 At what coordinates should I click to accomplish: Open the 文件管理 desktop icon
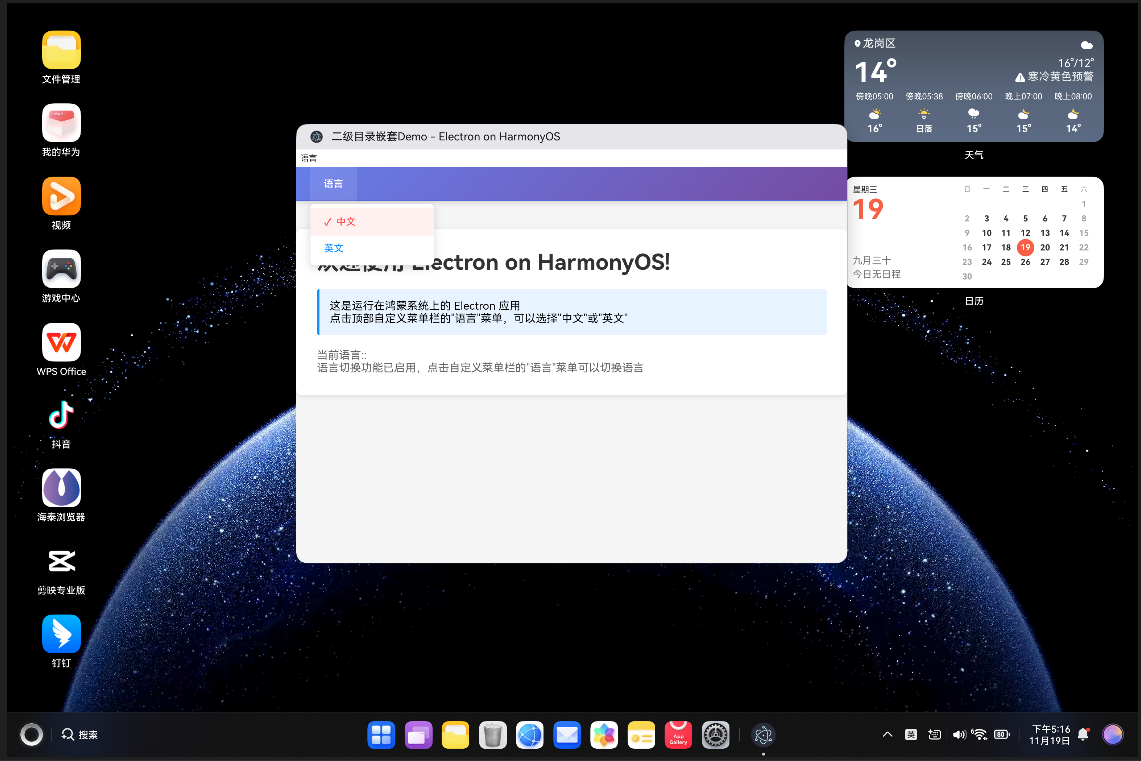coord(61,51)
